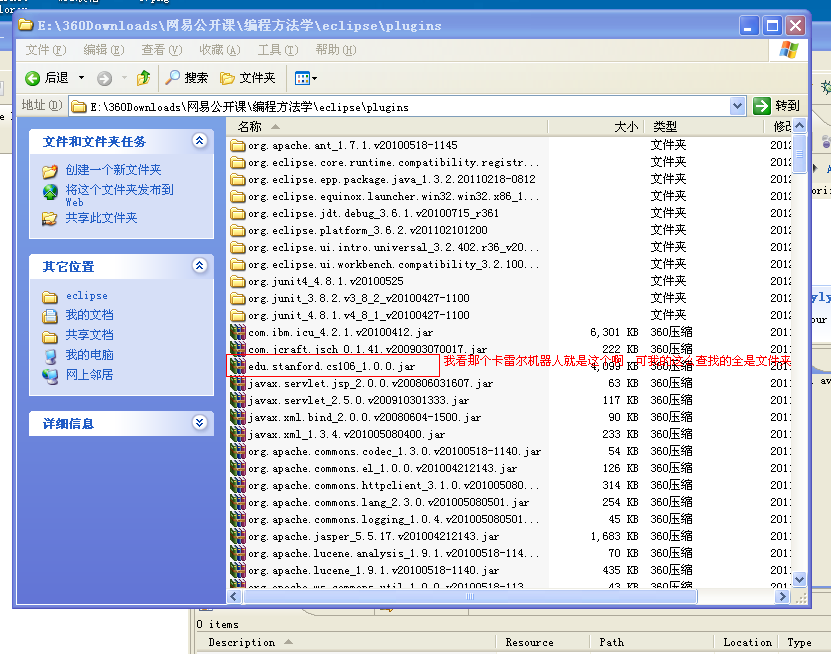Select folder icon of org.eclipse.platform_3.6.2
Image resolution: width=831 pixels, height=654 pixels.
tap(238, 230)
